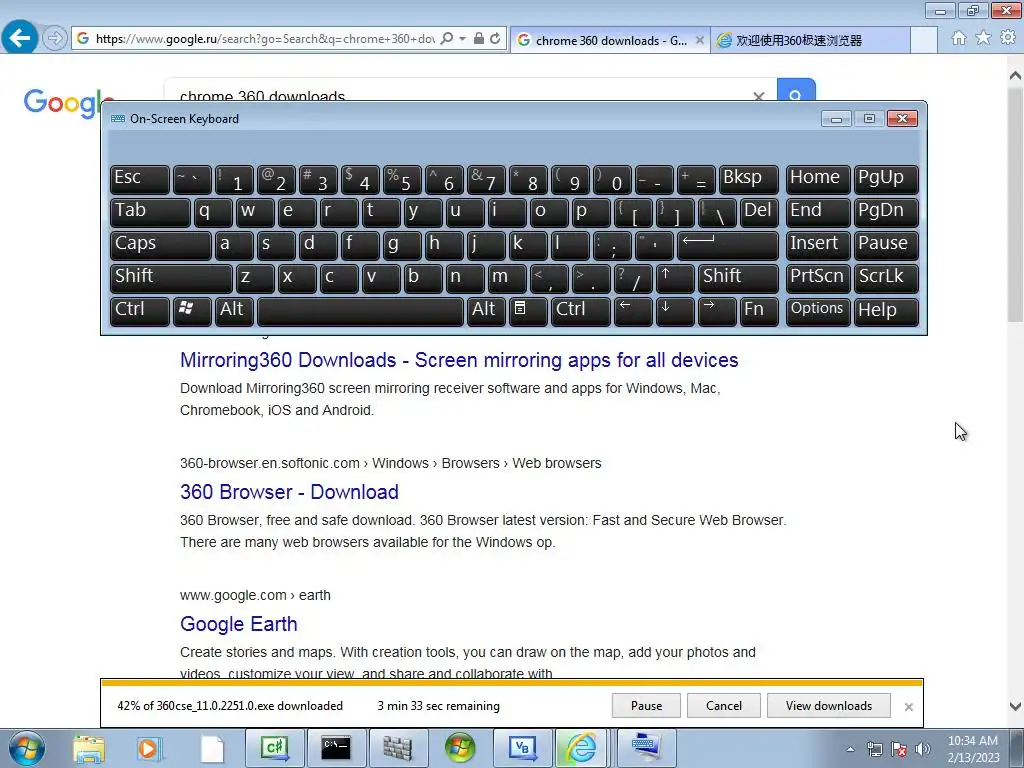Viewport: 1024px width, 768px height.
Task: Toggle the right Shift key
Action: [x=738, y=278]
